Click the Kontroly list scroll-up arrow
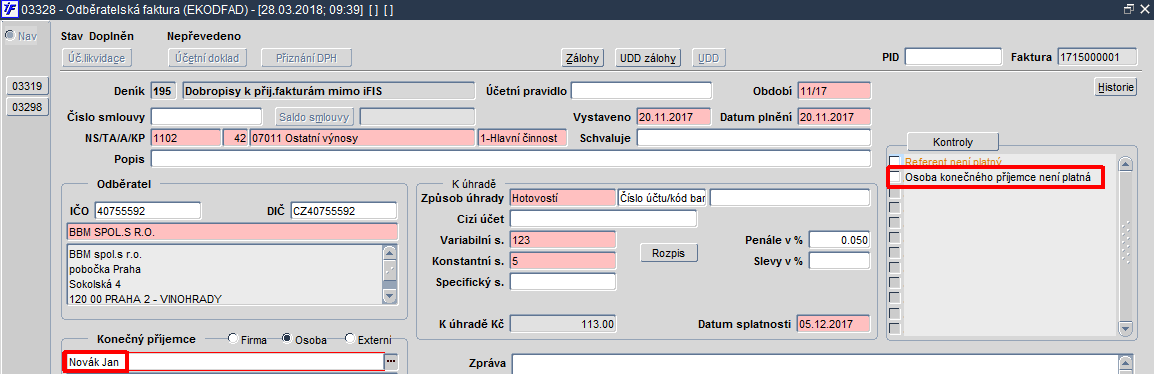The width and height of the screenshot is (1154, 374). (1124, 163)
